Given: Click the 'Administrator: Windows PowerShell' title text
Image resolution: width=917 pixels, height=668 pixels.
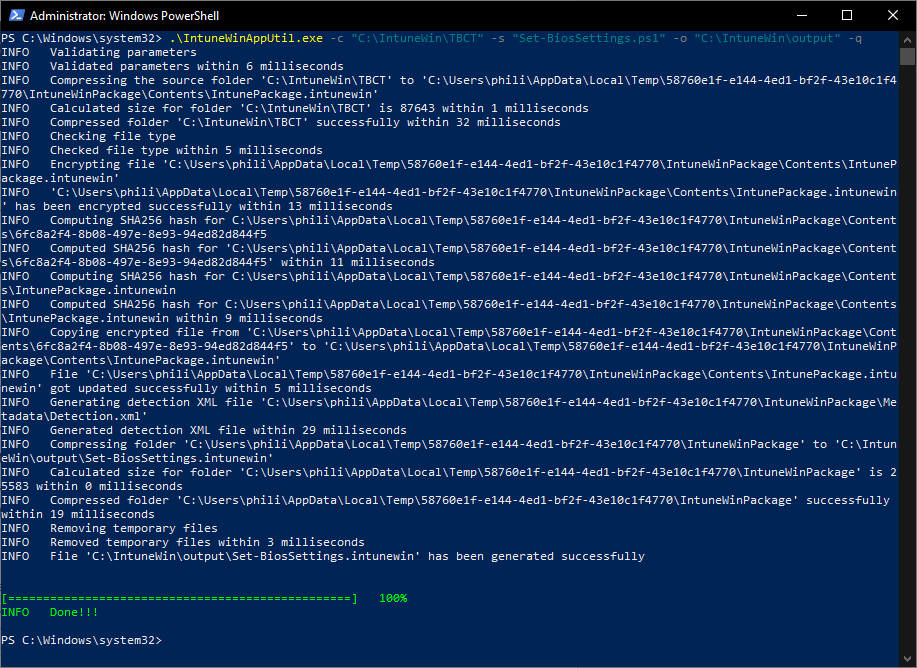Looking at the screenshot, I should point(125,16).
